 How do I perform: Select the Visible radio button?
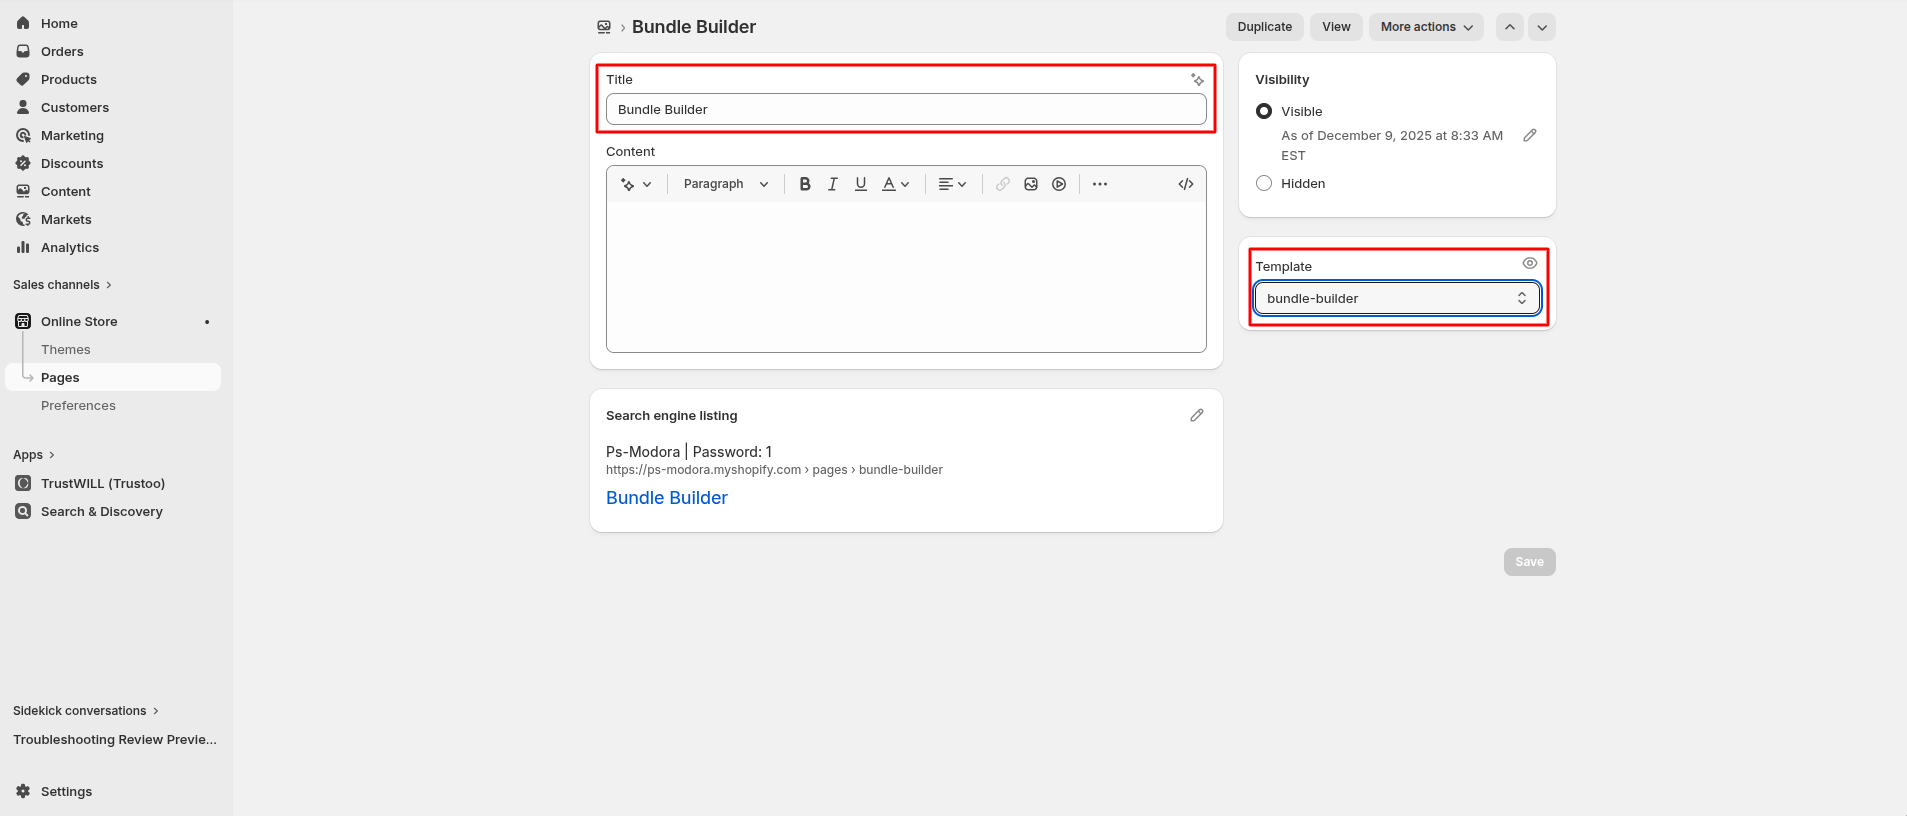1264,111
